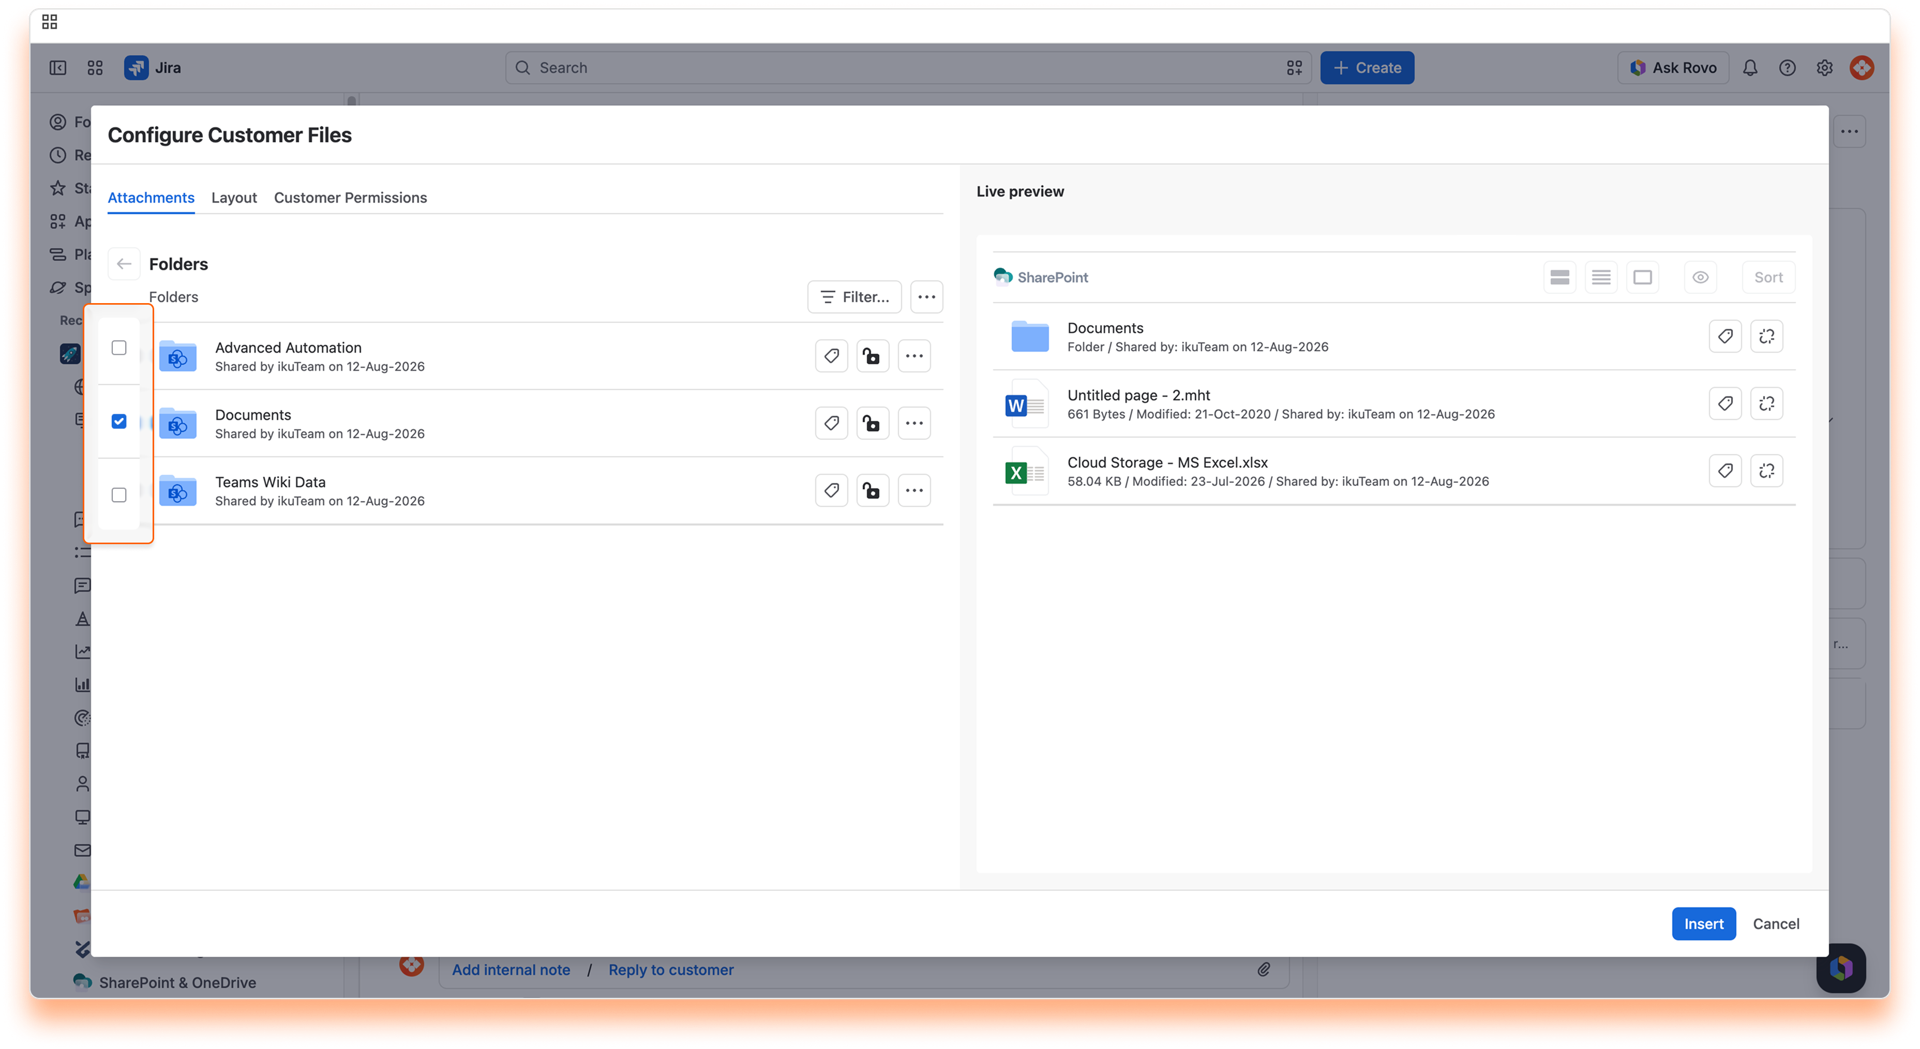Check the Advanced Automation folder checkbox
1920x1049 pixels.
tap(119, 348)
